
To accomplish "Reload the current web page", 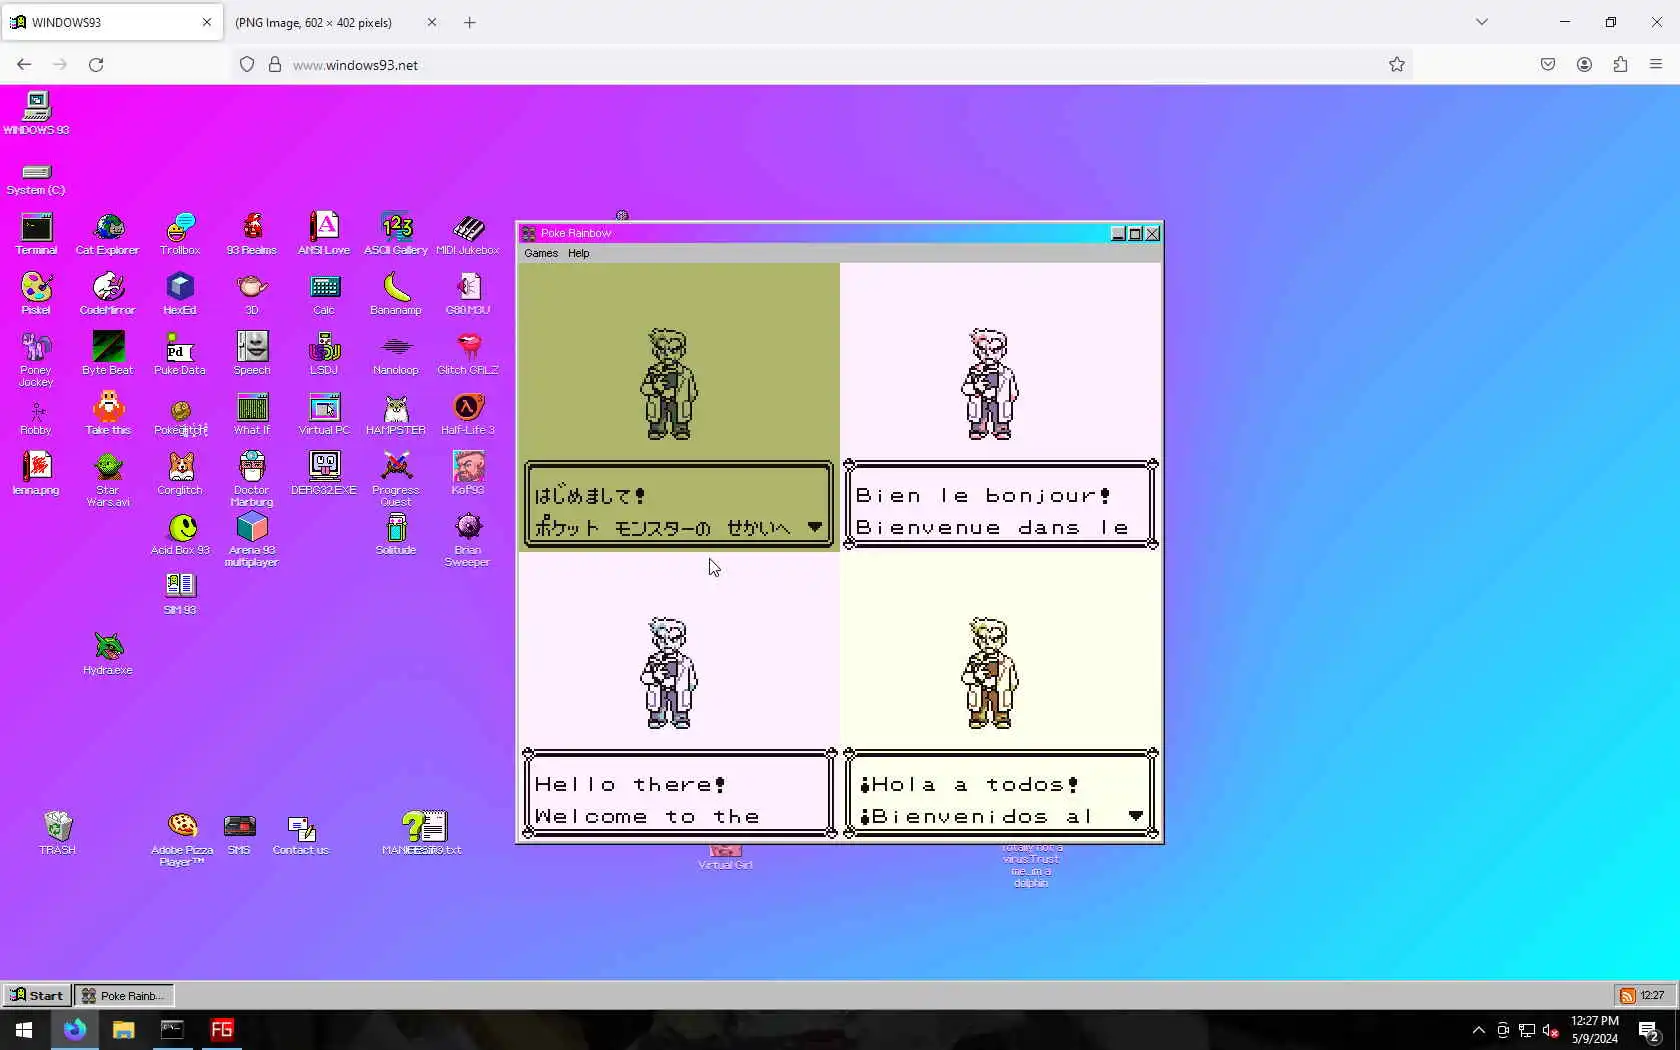I will pyautogui.click(x=96, y=65).
